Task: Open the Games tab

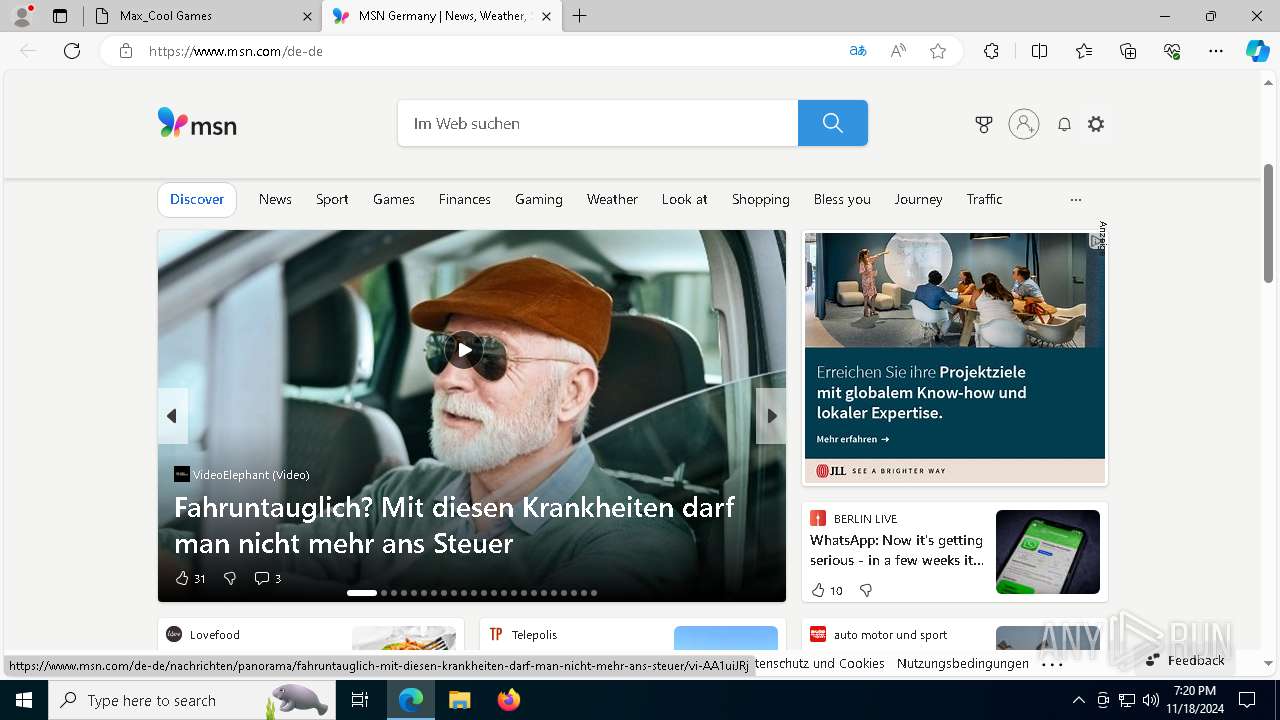Action: 394,199
